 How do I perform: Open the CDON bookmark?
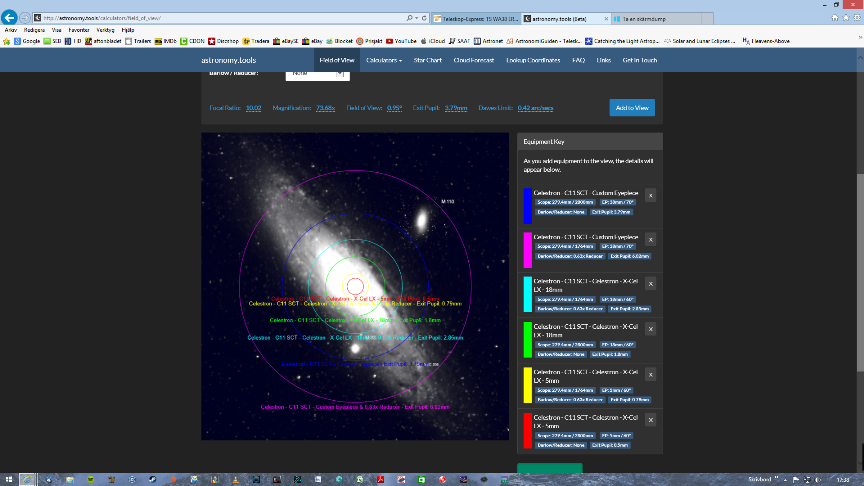(x=192, y=41)
